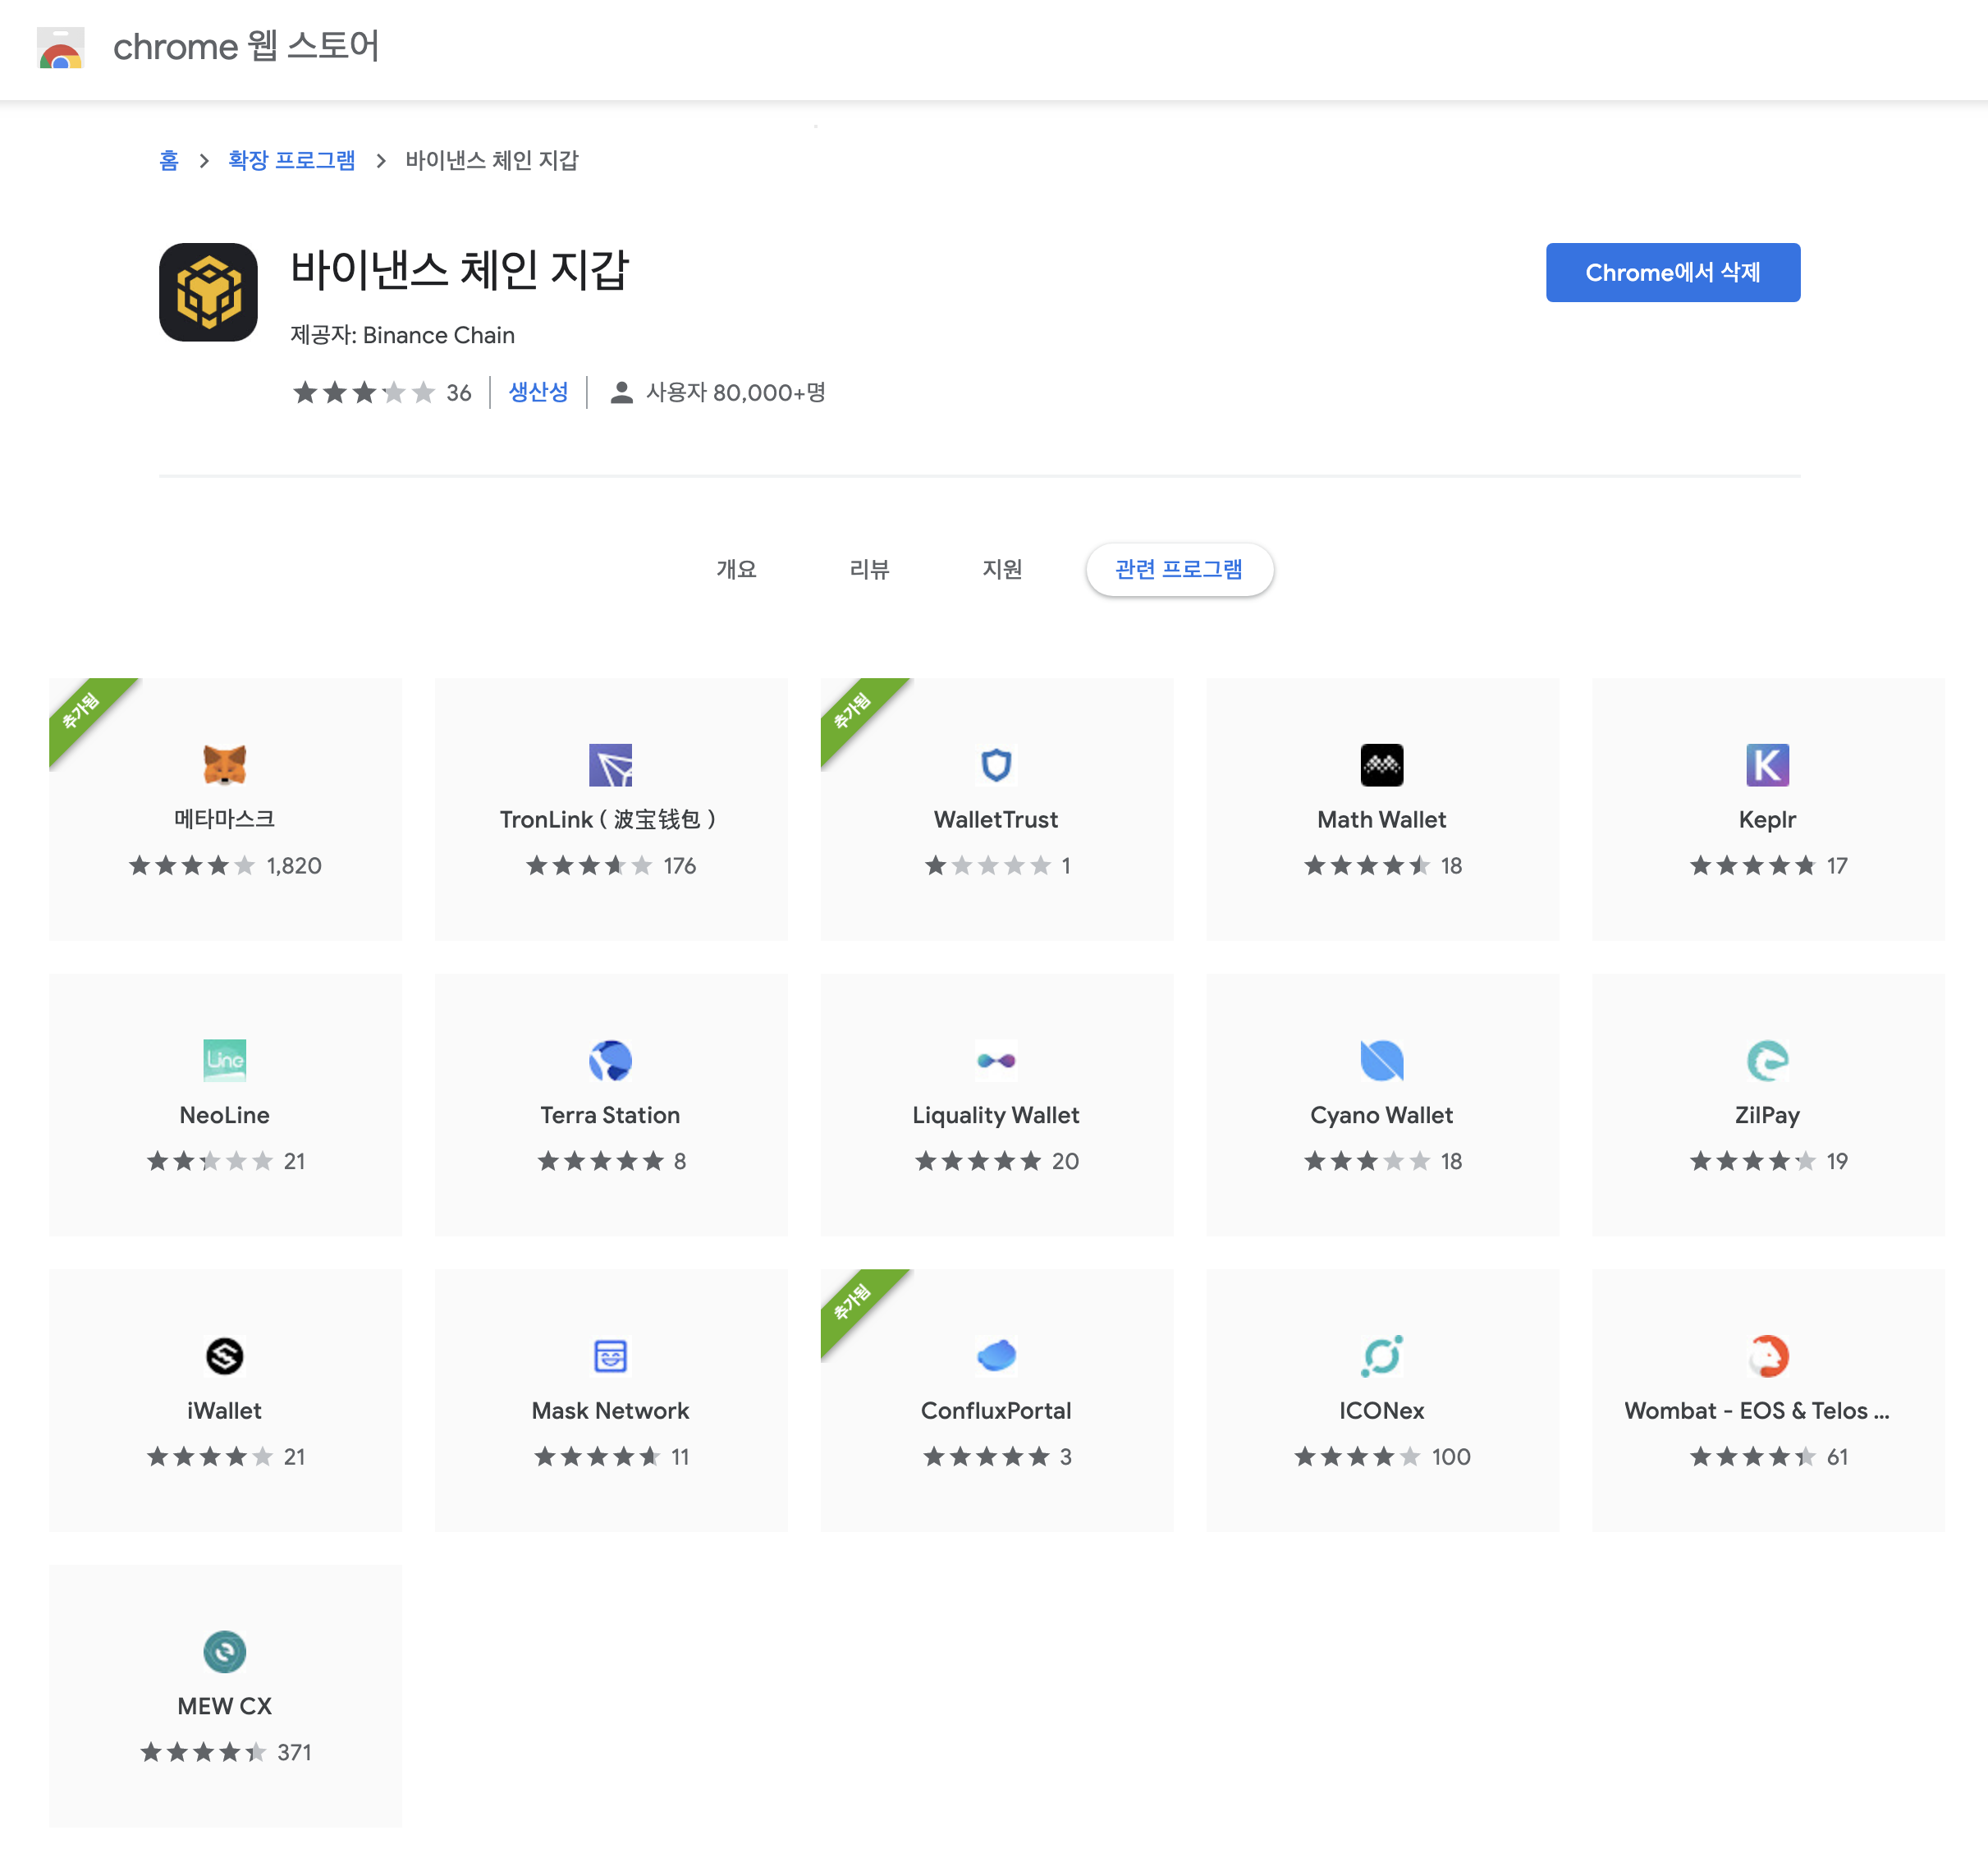The width and height of the screenshot is (1988, 1867).
Task: Click the Chrome에서 삭제 button
Action: 1672,272
